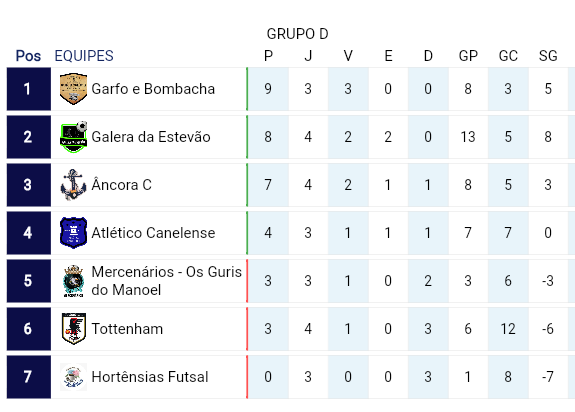Open the Hortênsias Futsal team name
The image size is (575, 412).
click(150, 377)
